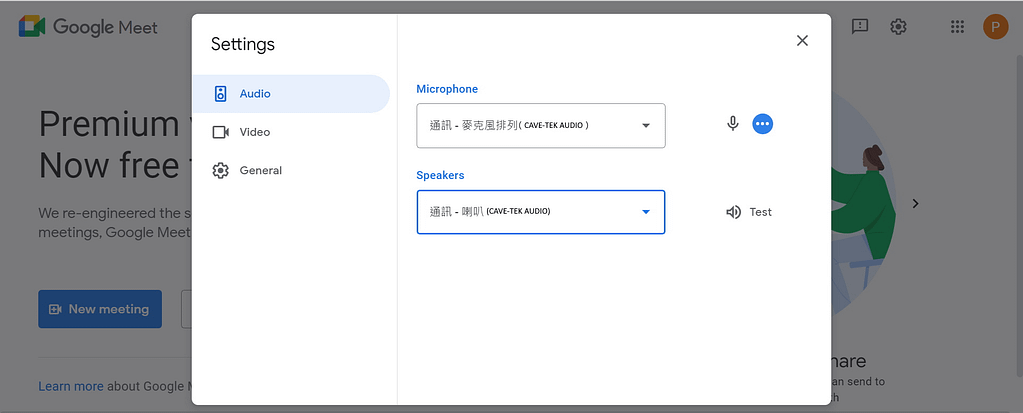This screenshot has height=413, width=1023.
Task: Click the Speakers label text
Action: pos(440,176)
